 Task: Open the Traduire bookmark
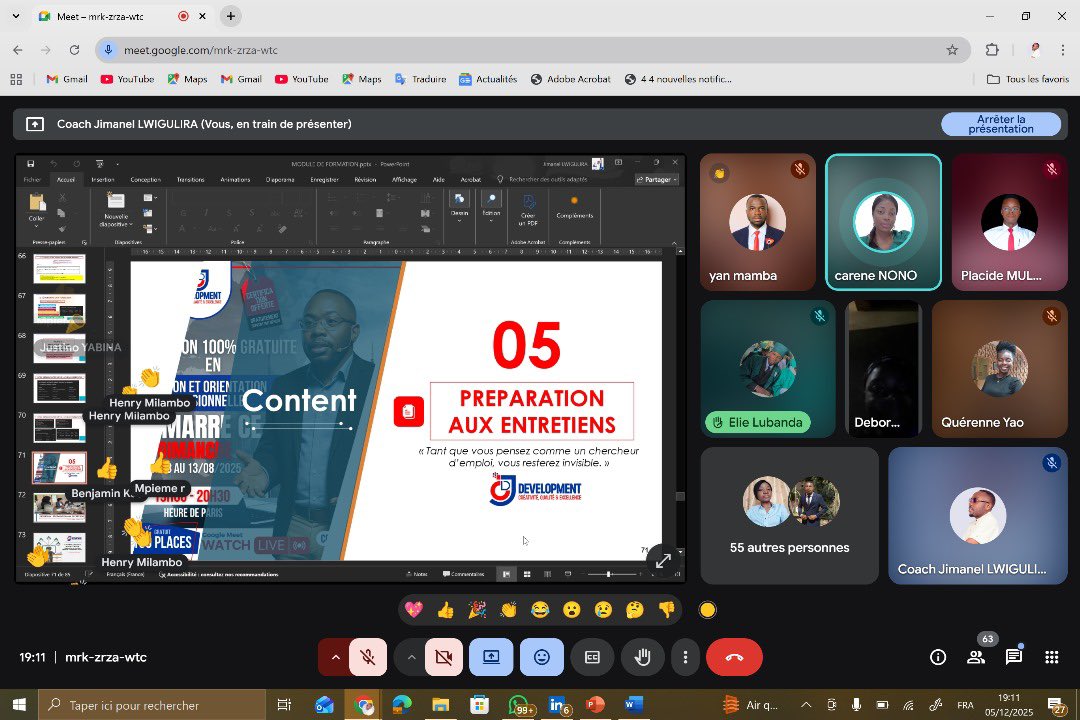(x=420, y=79)
